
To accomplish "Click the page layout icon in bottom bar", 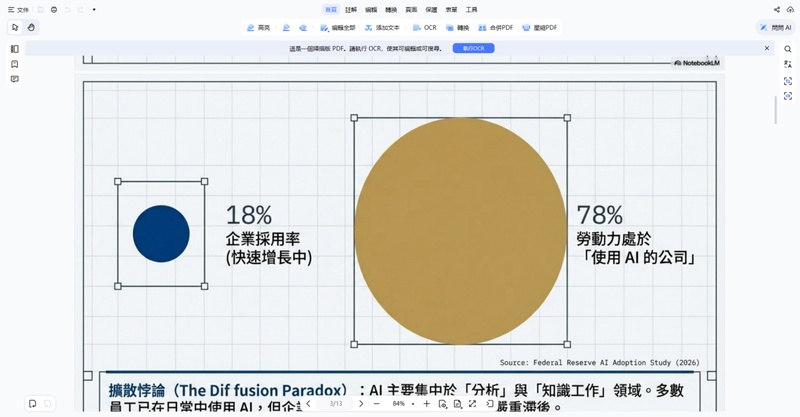I will tap(458, 404).
